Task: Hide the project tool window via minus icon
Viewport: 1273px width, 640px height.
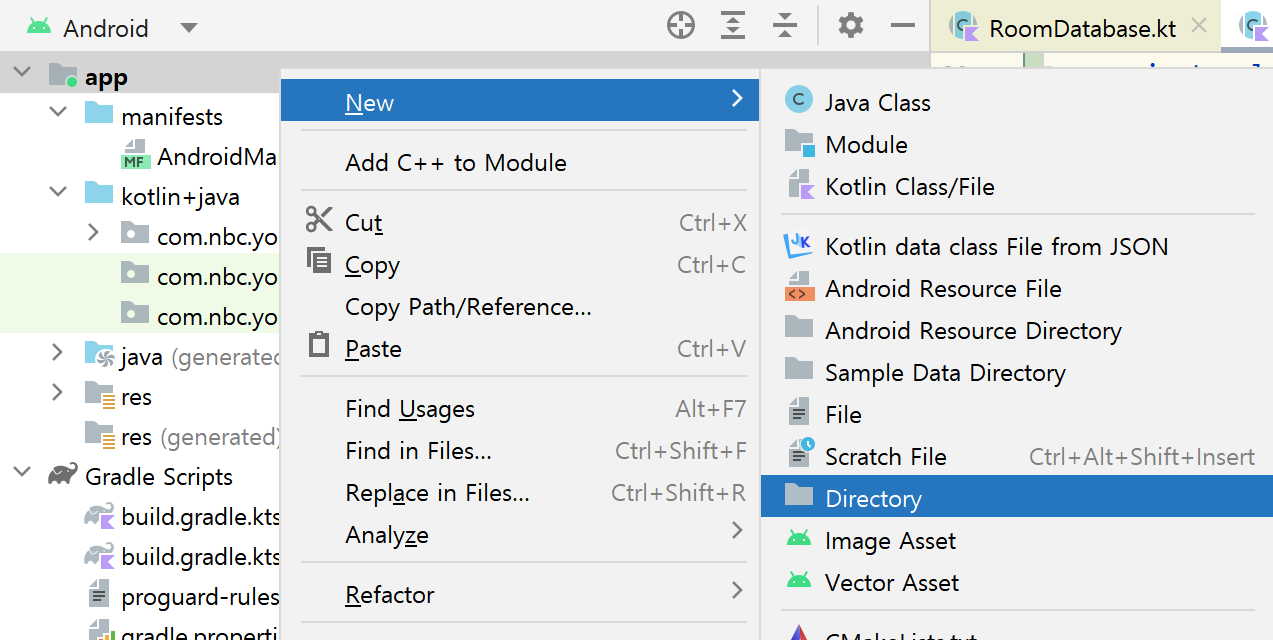Action: (903, 26)
